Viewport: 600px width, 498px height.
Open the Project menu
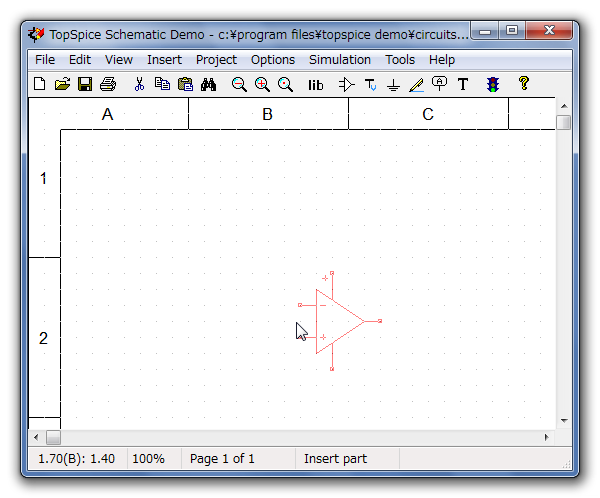pyautogui.click(x=216, y=60)
